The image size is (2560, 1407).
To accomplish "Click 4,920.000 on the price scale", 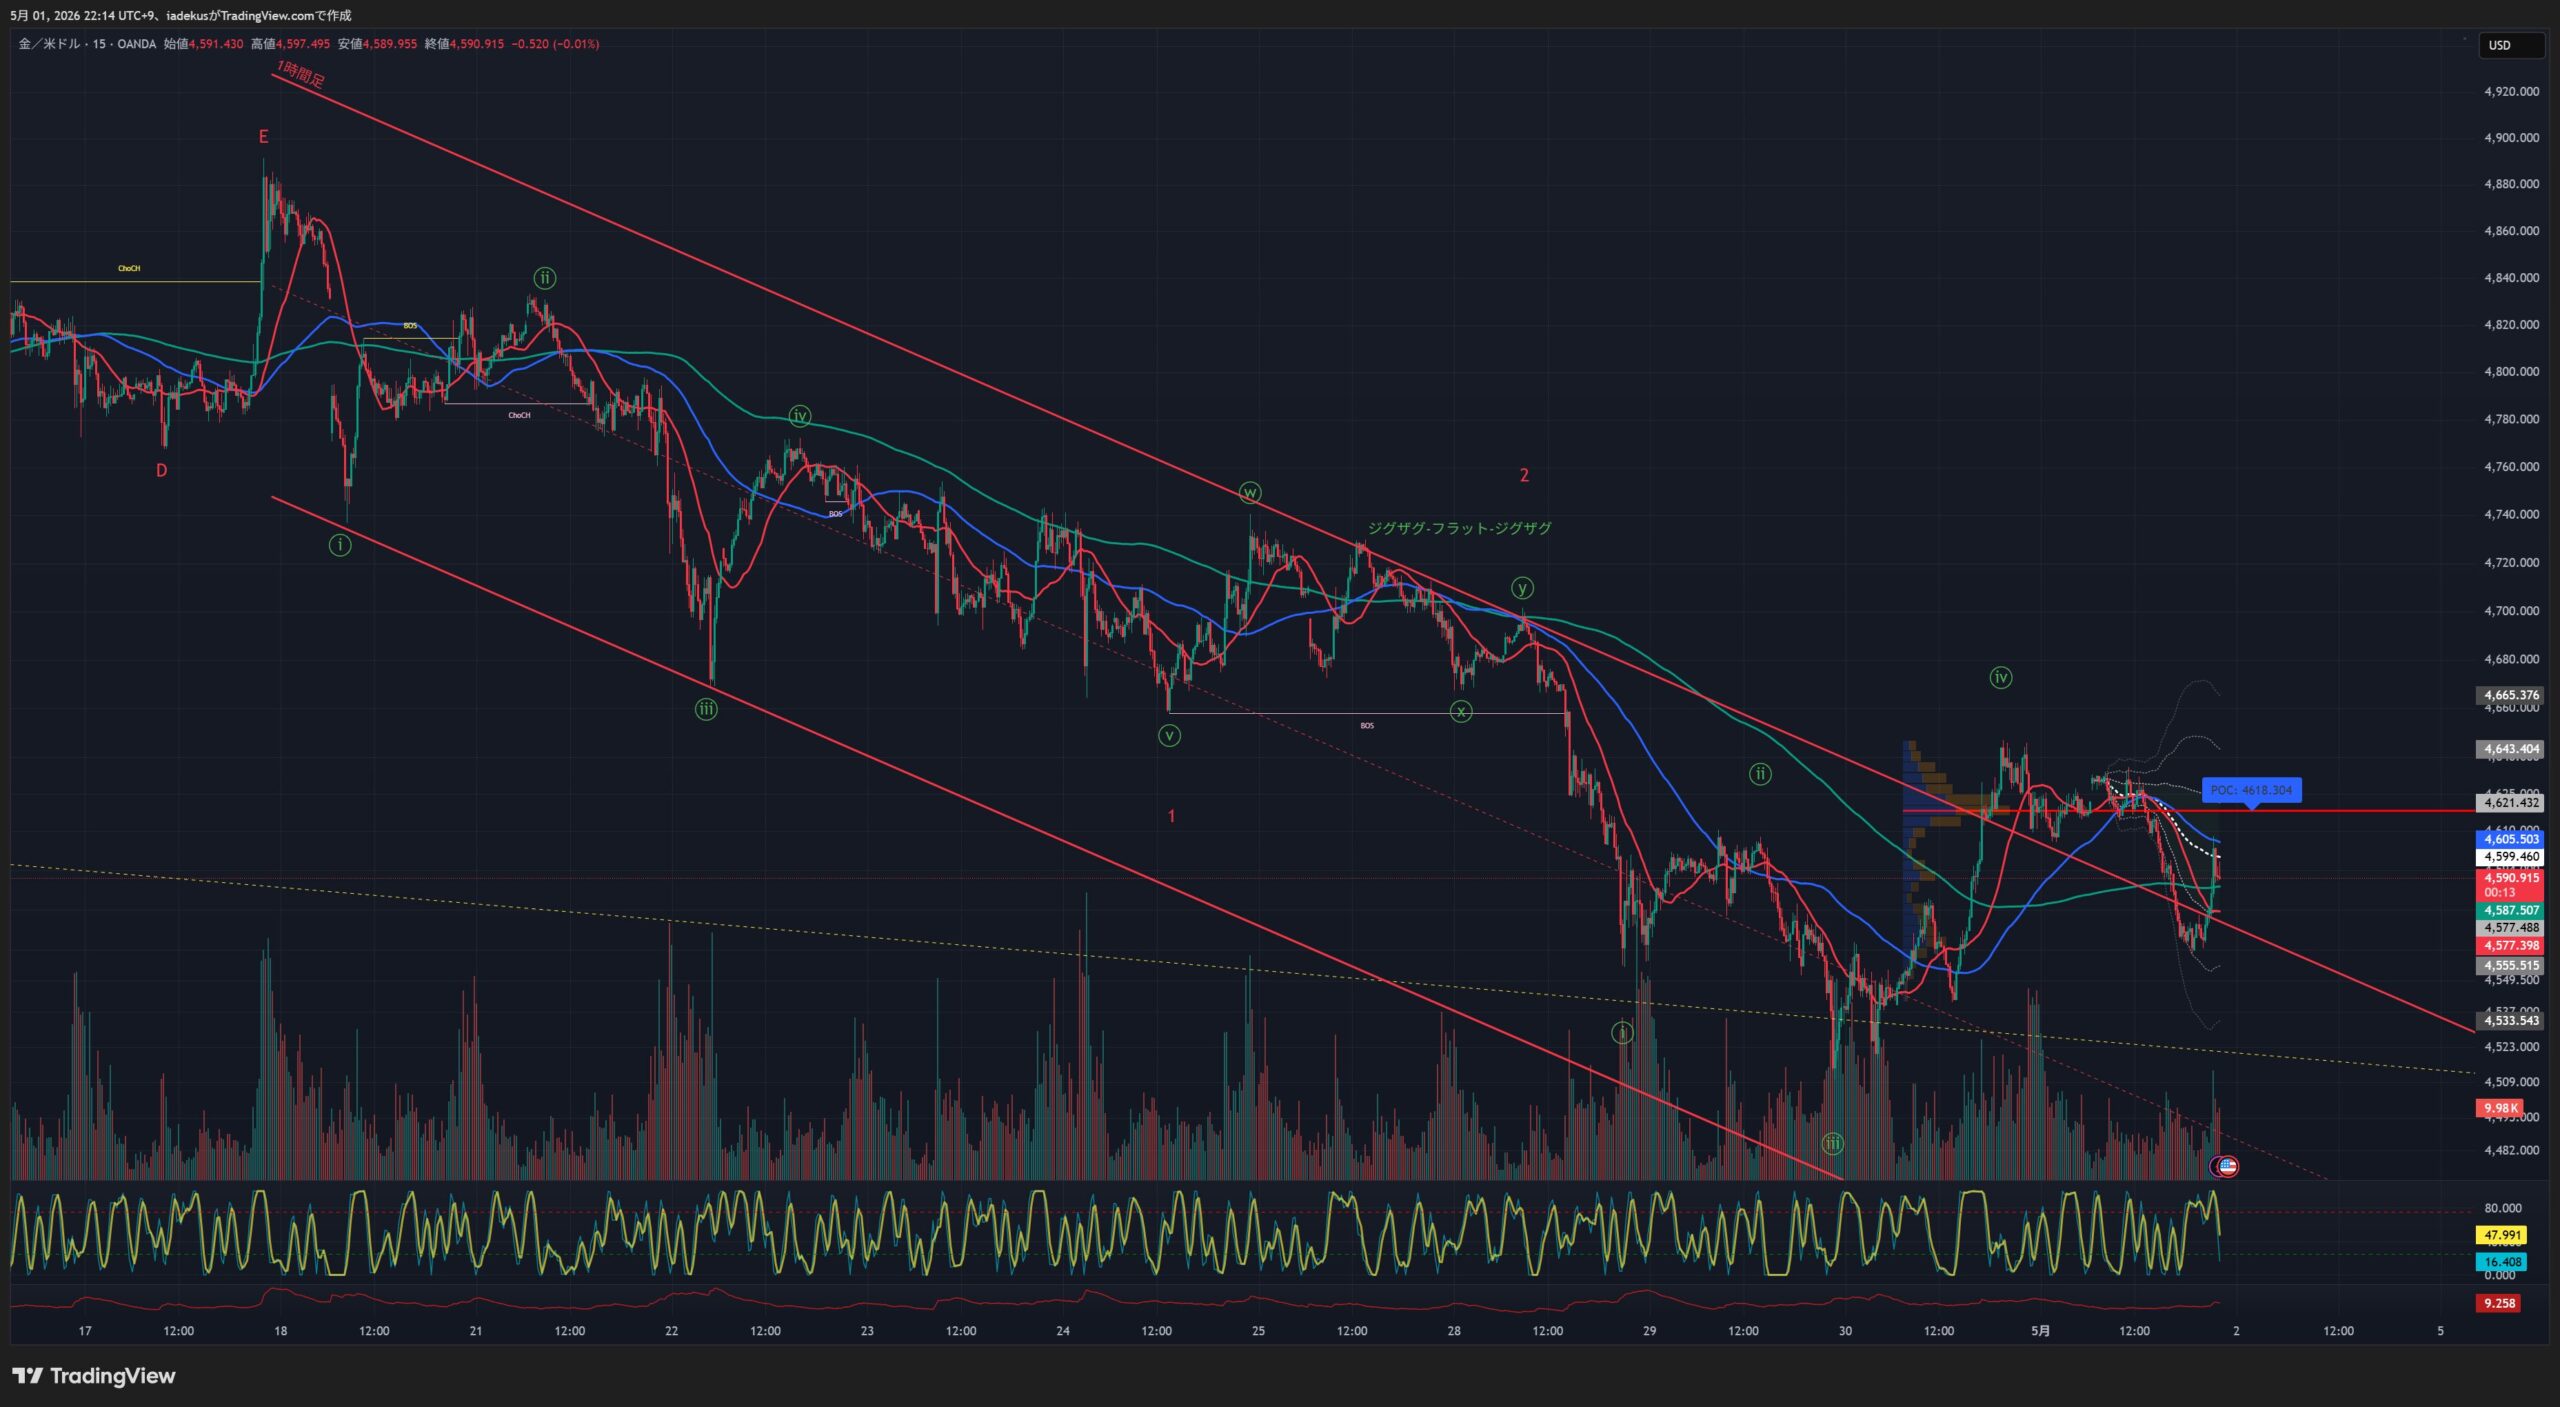I will [2511, 92].
